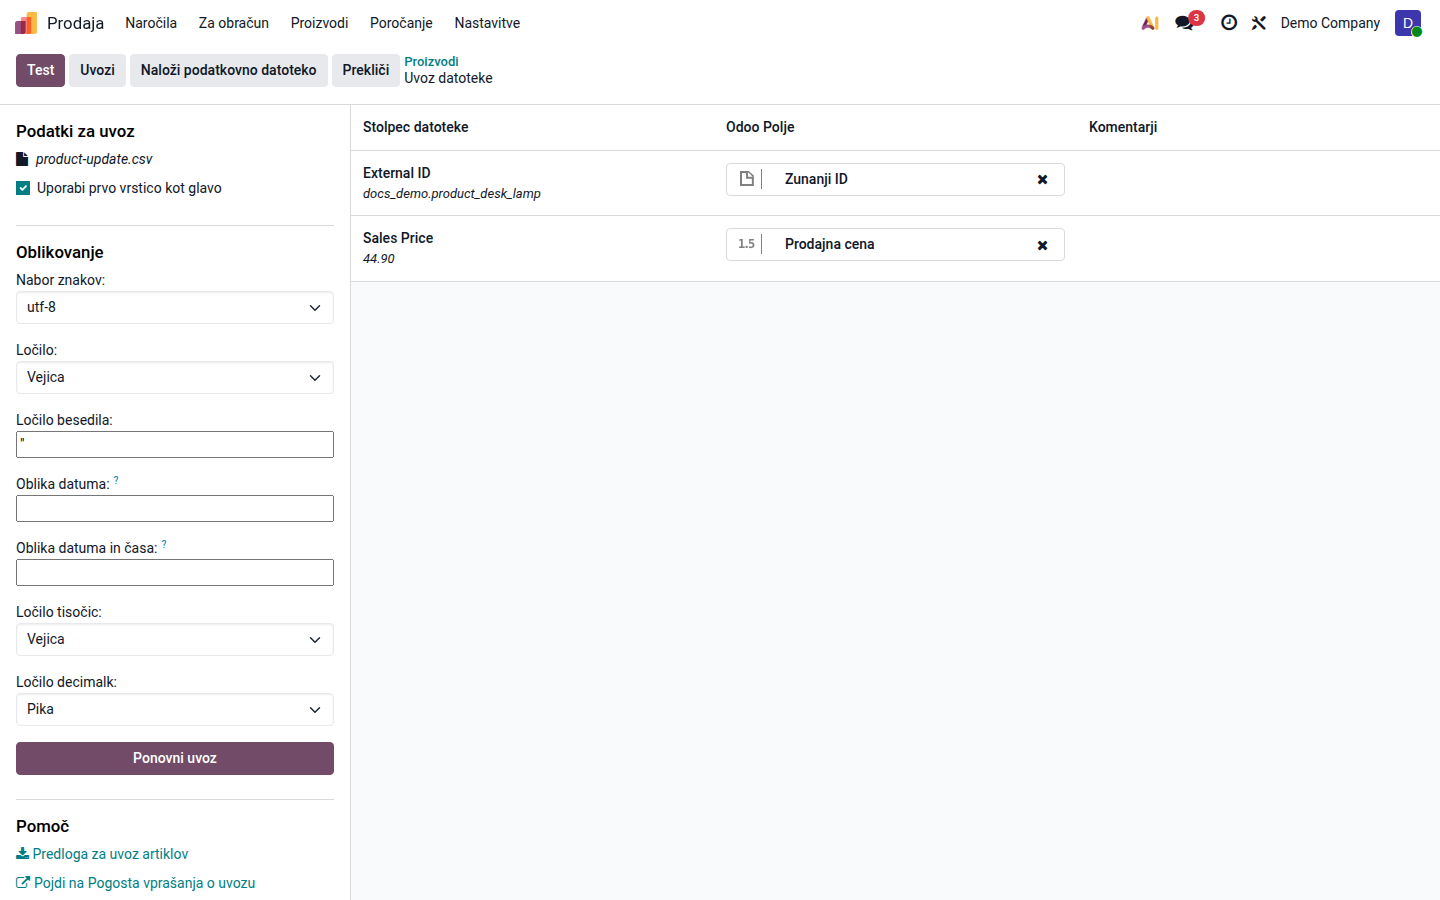Open the Predloga za uvoz artiklov link
This screenshot has height=900, width=1440.
tap(110, 854)
